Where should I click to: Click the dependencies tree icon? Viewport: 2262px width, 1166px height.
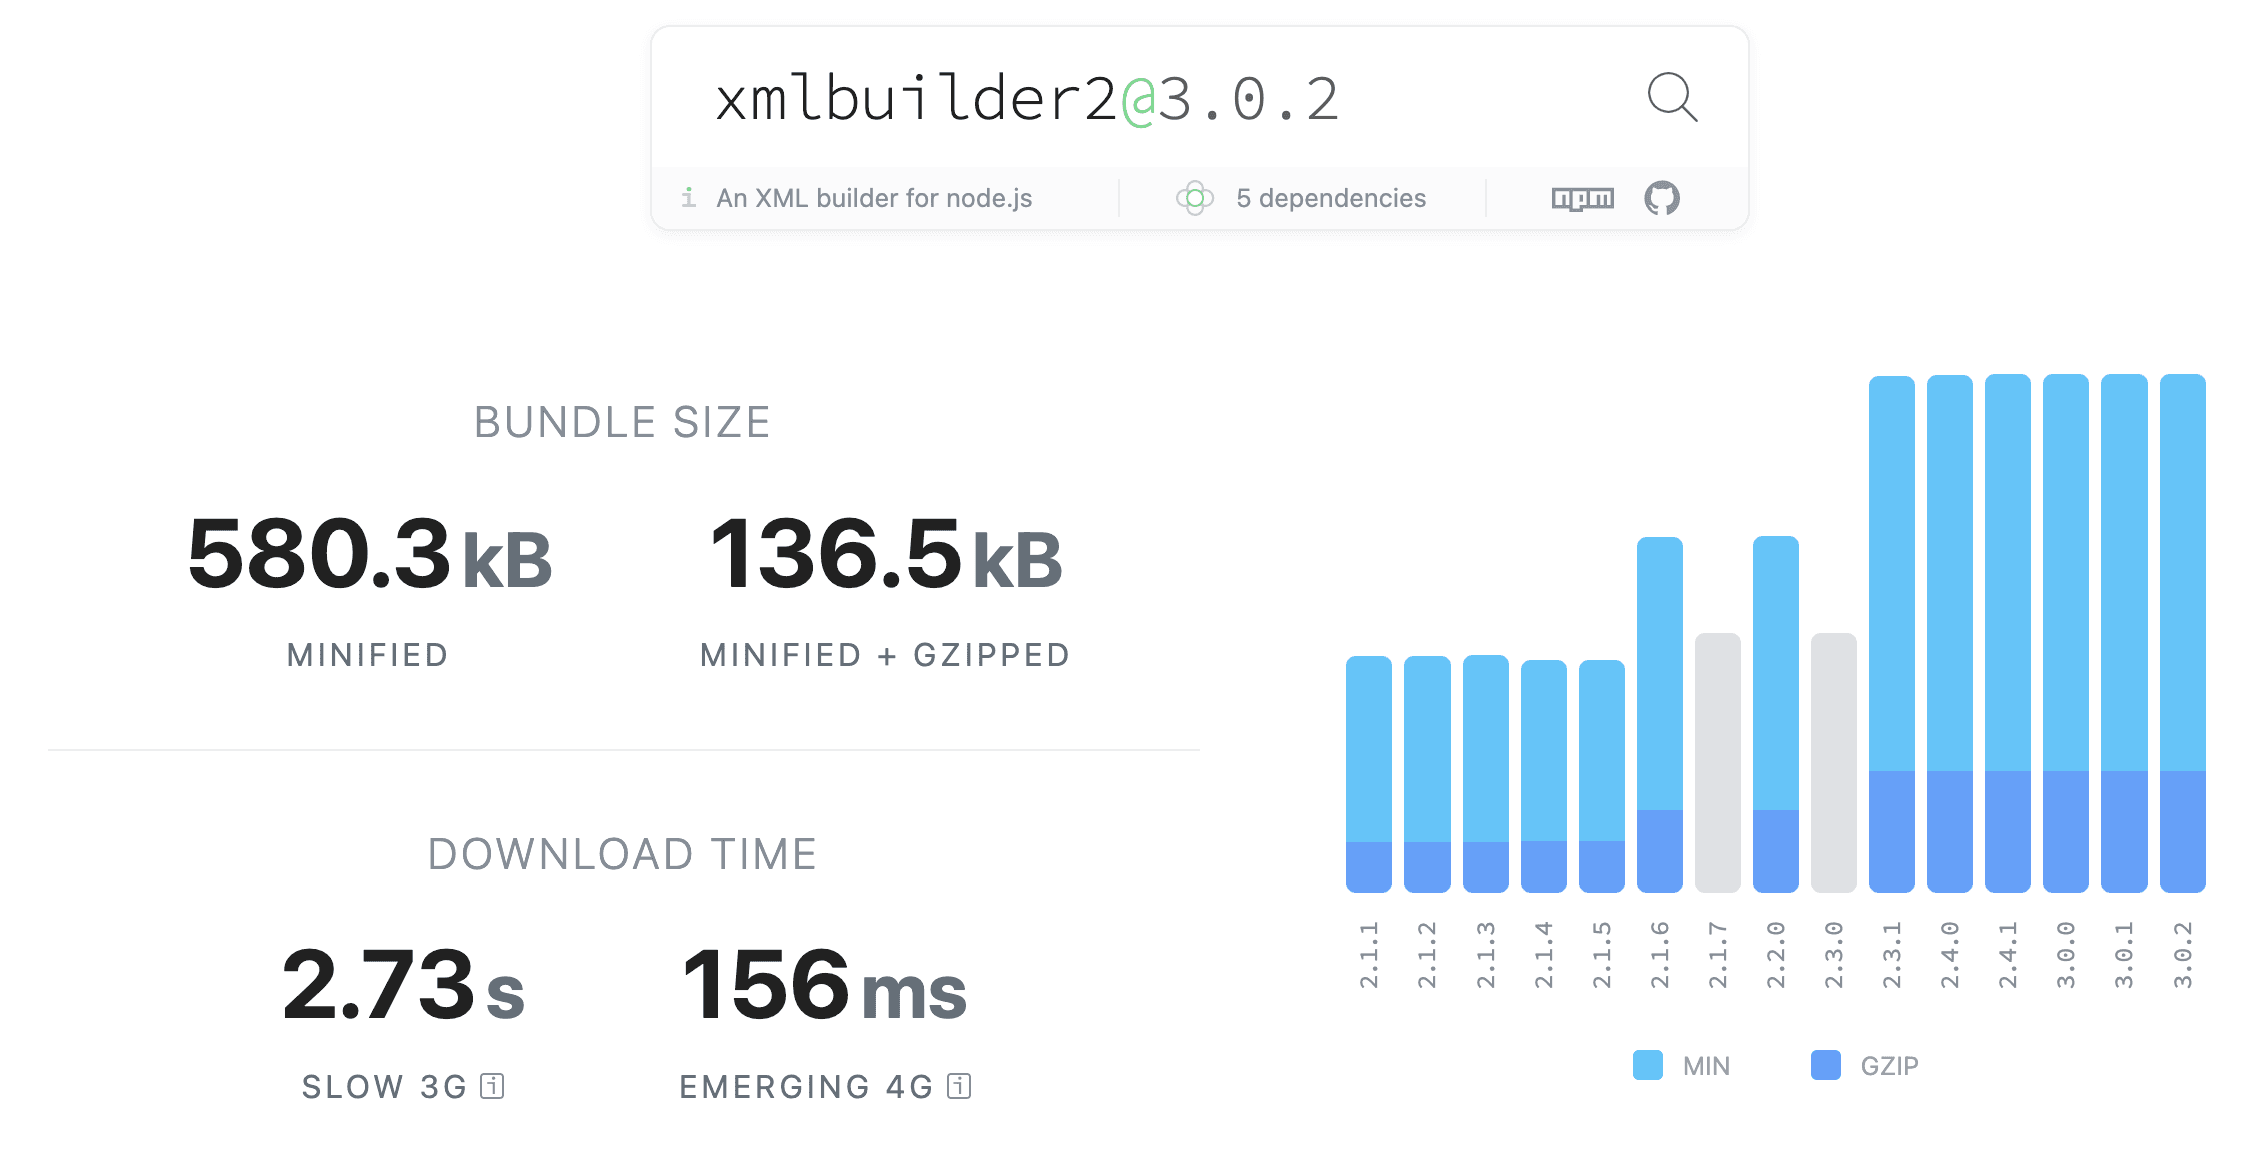[1194, 198]
